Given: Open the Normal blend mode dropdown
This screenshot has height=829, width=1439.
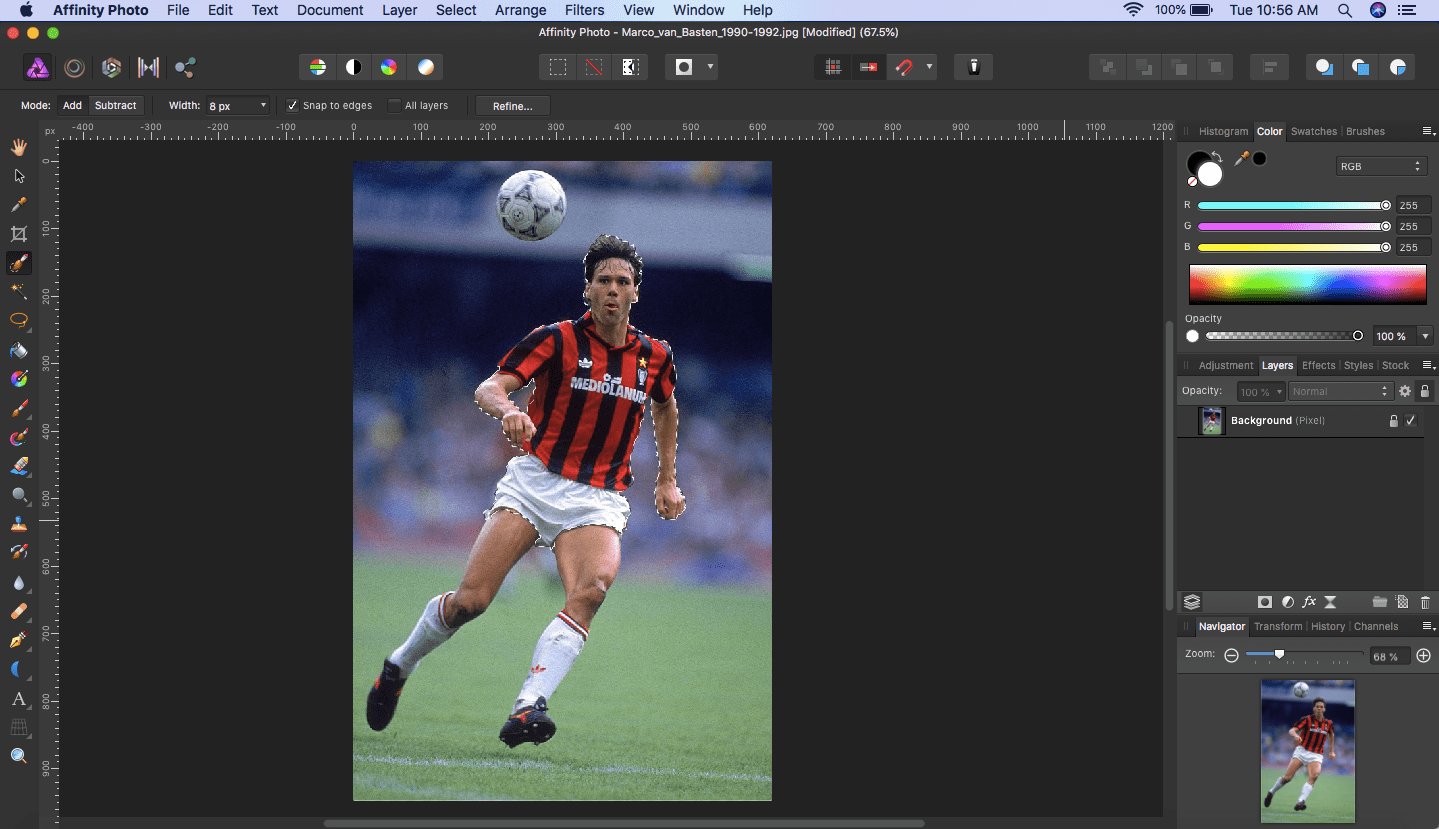Looking at the screenshot, I should [1339, 391].
